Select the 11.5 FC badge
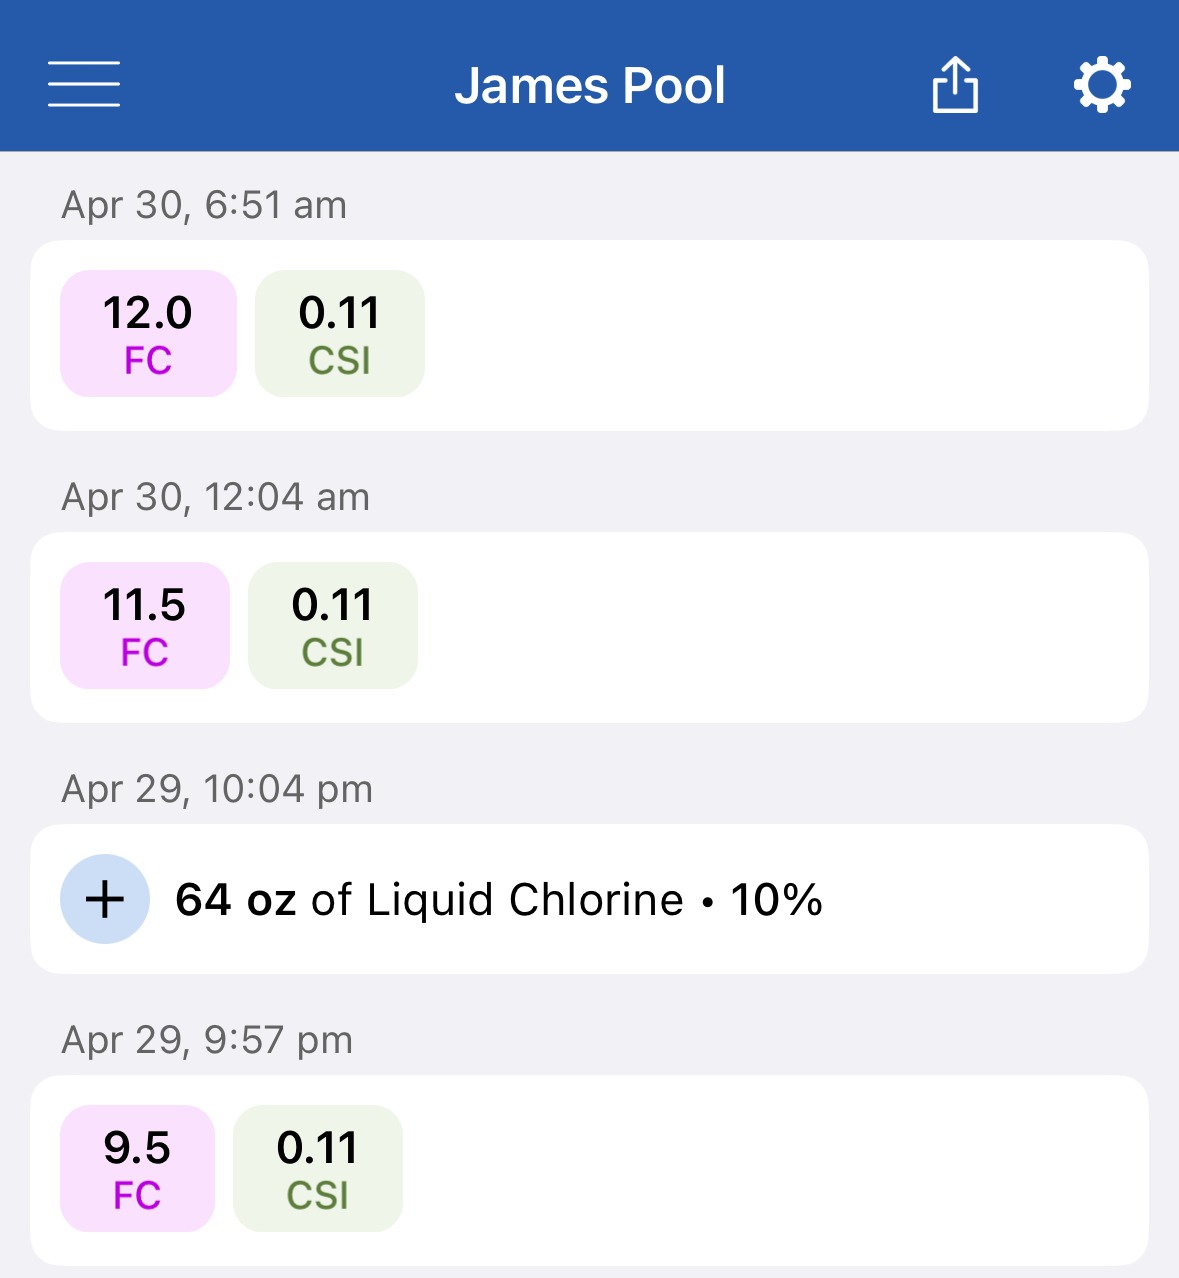The height and width of the screenshot is (1278, 1179). (145, 625)
